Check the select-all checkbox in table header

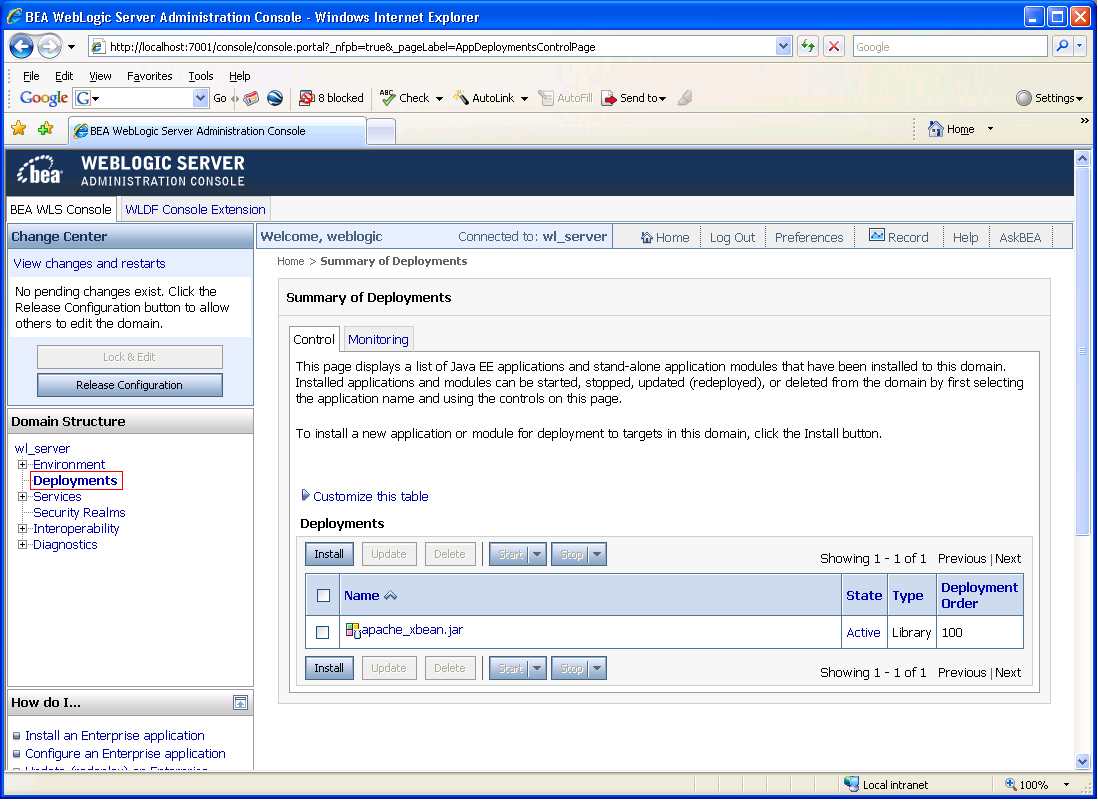[321, 594]
